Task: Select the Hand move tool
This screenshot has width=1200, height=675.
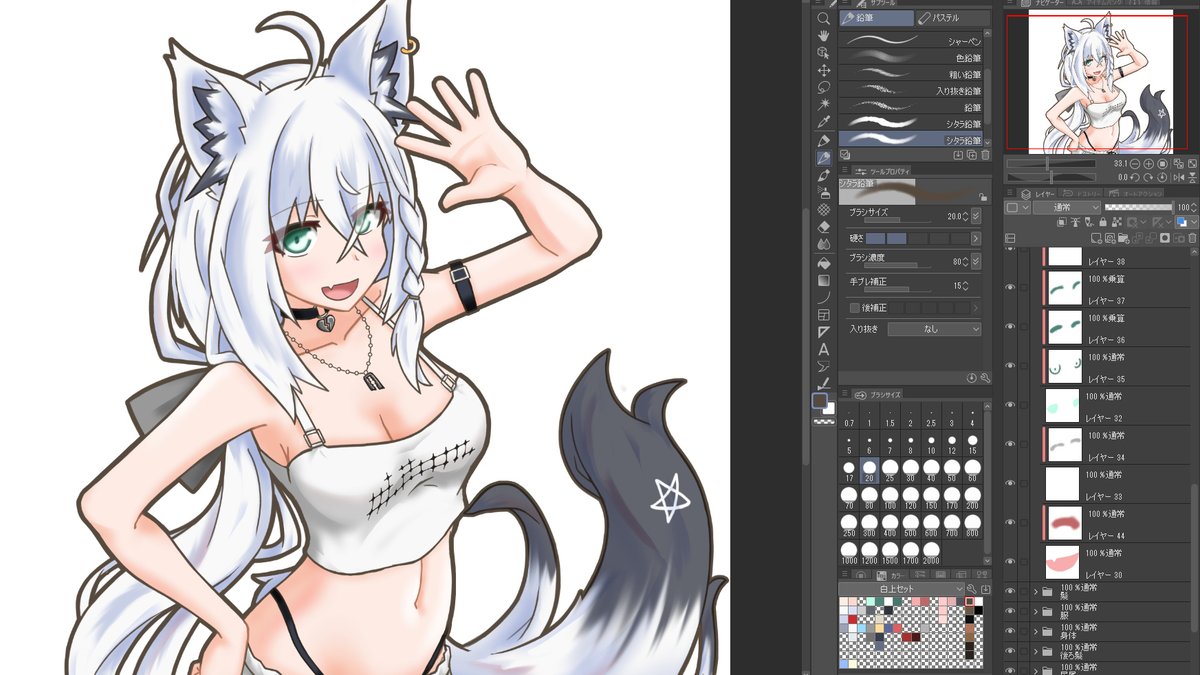Action: 824,35
